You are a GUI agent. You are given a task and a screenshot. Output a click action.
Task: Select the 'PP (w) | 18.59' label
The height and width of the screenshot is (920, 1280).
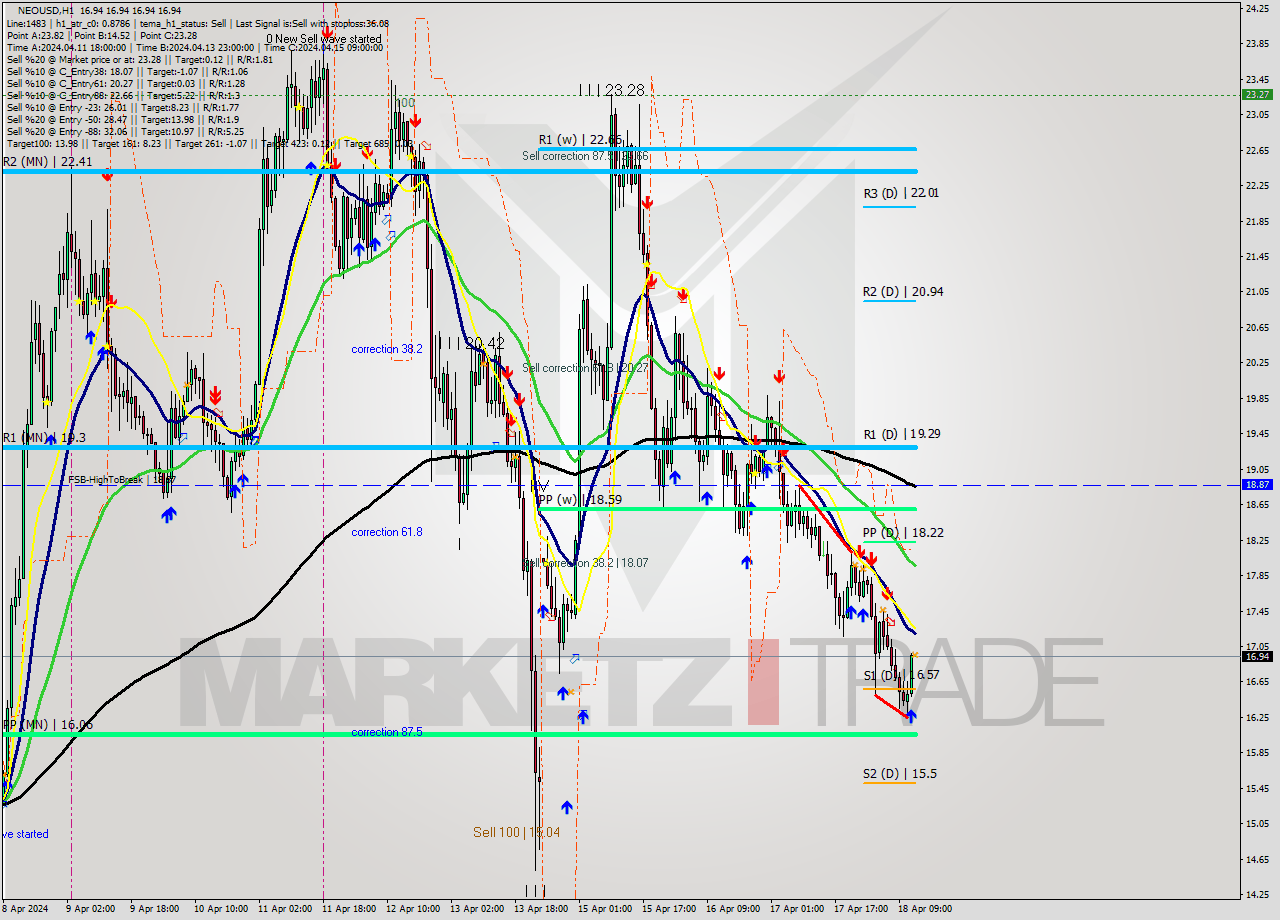pos(579,499)
